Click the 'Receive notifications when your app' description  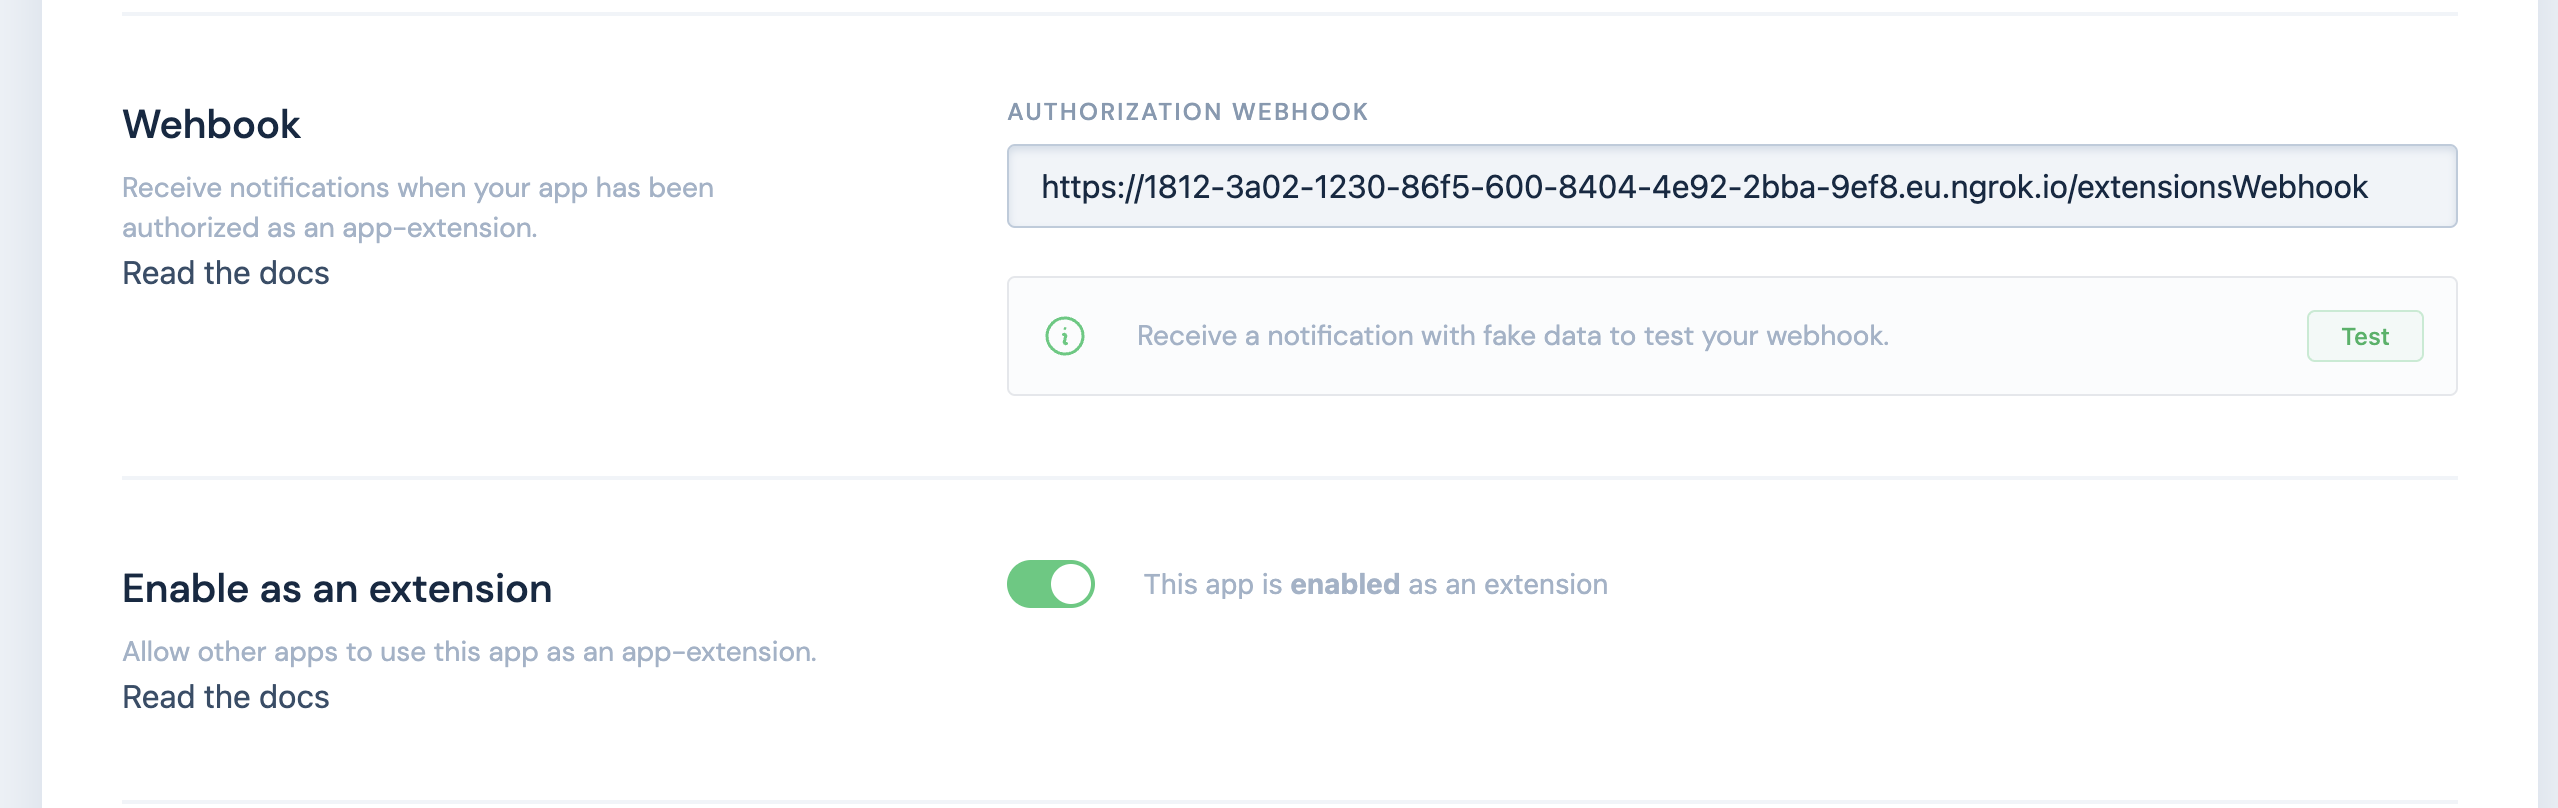[x=417, y=188]
